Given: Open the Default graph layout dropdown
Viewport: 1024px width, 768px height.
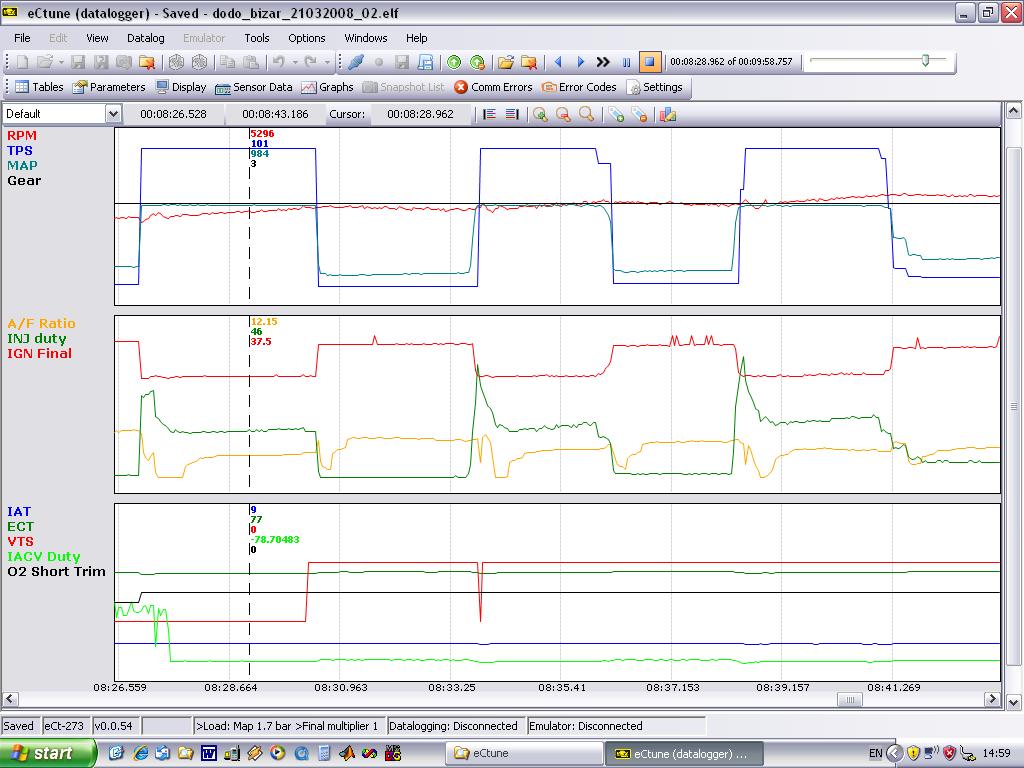Looking at the screenshot, I should [113, 114].
